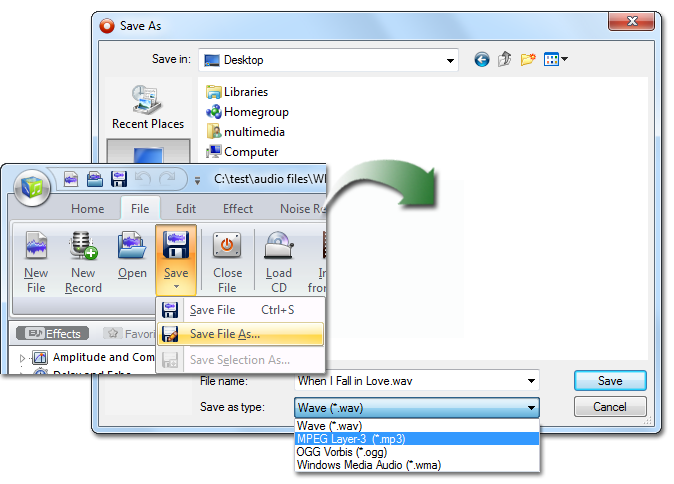Create new folder in Save As dialog
The image size is (674, 484).
pos(527,60)
